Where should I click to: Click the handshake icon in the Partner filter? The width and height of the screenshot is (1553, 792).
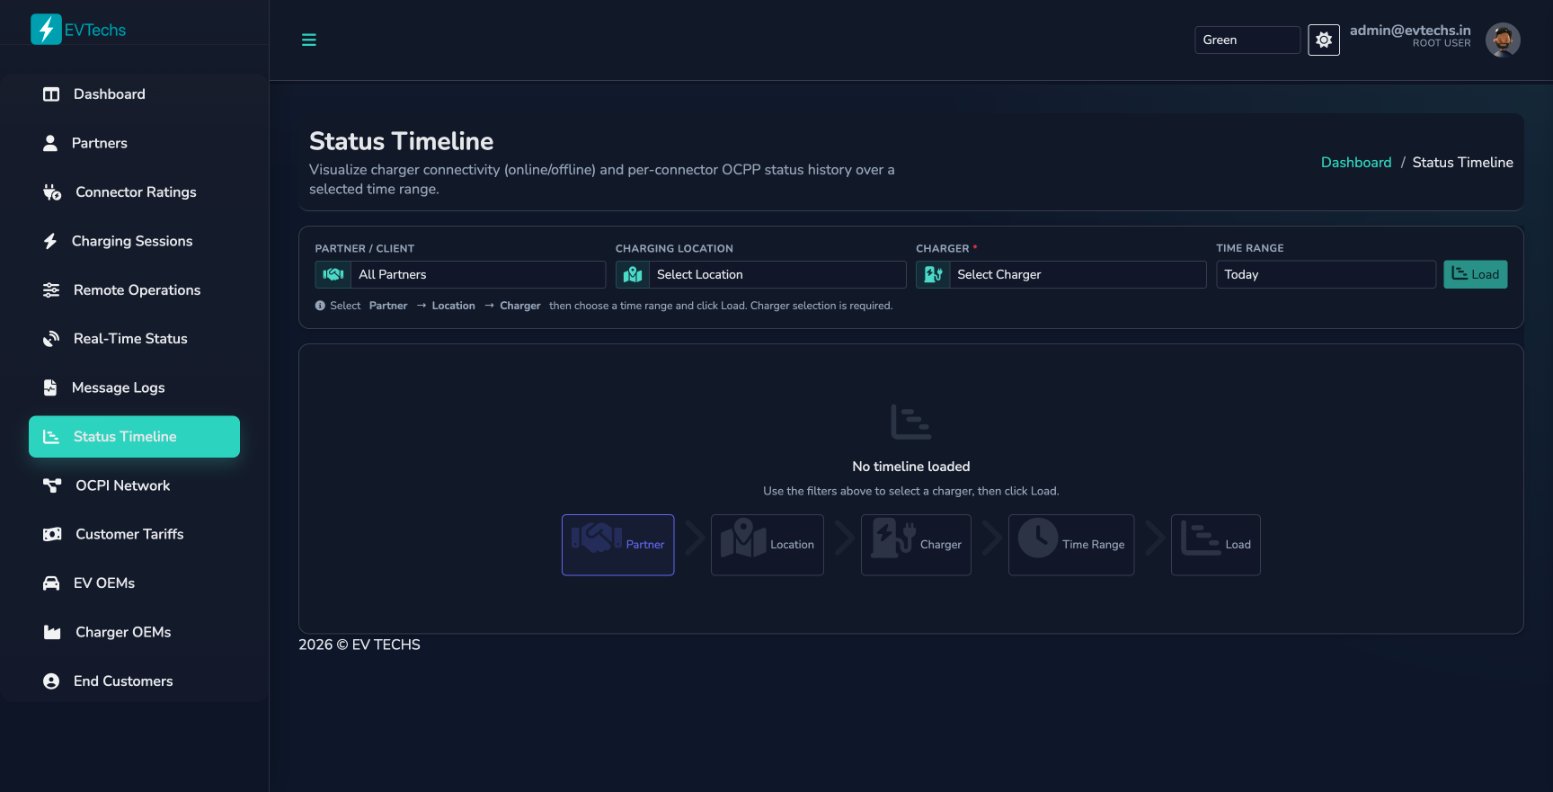tap(332, 273)
